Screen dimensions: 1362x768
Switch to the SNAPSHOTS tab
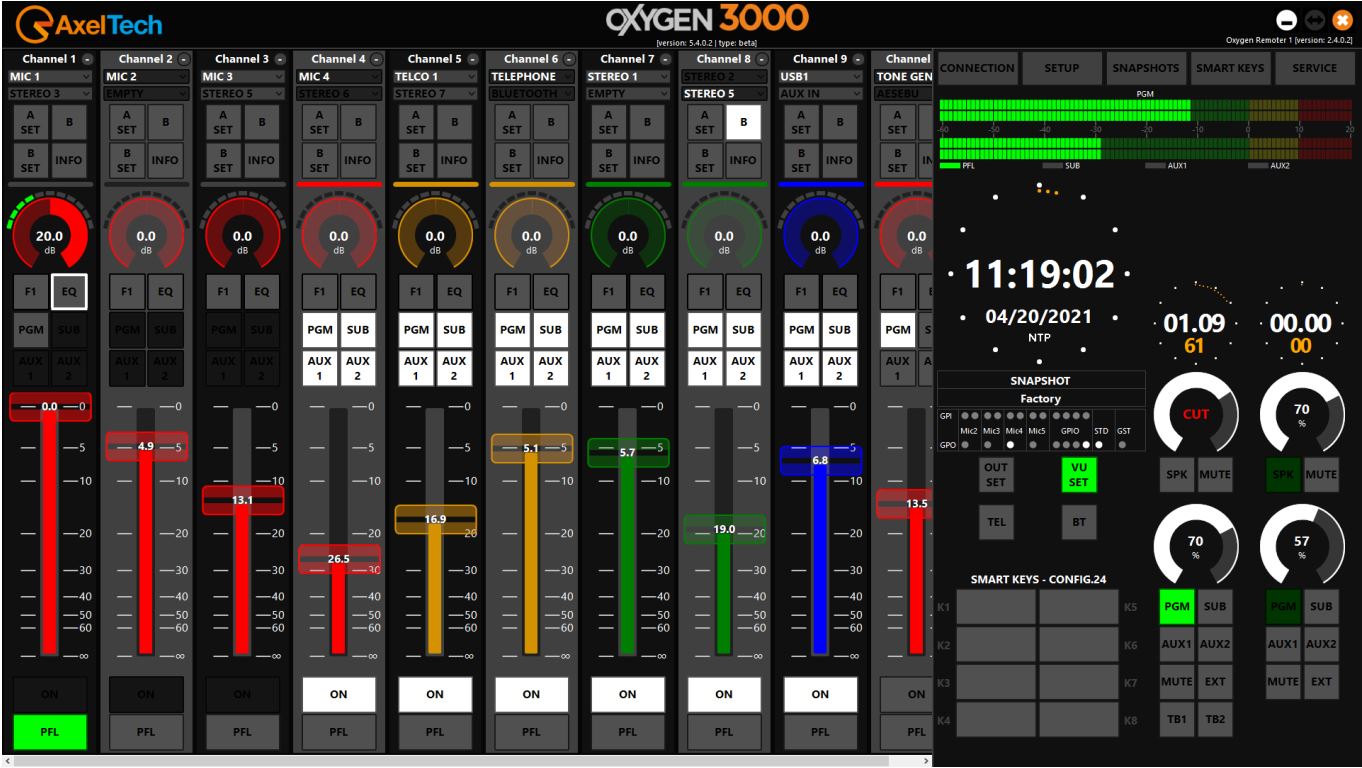[1146, 68]
